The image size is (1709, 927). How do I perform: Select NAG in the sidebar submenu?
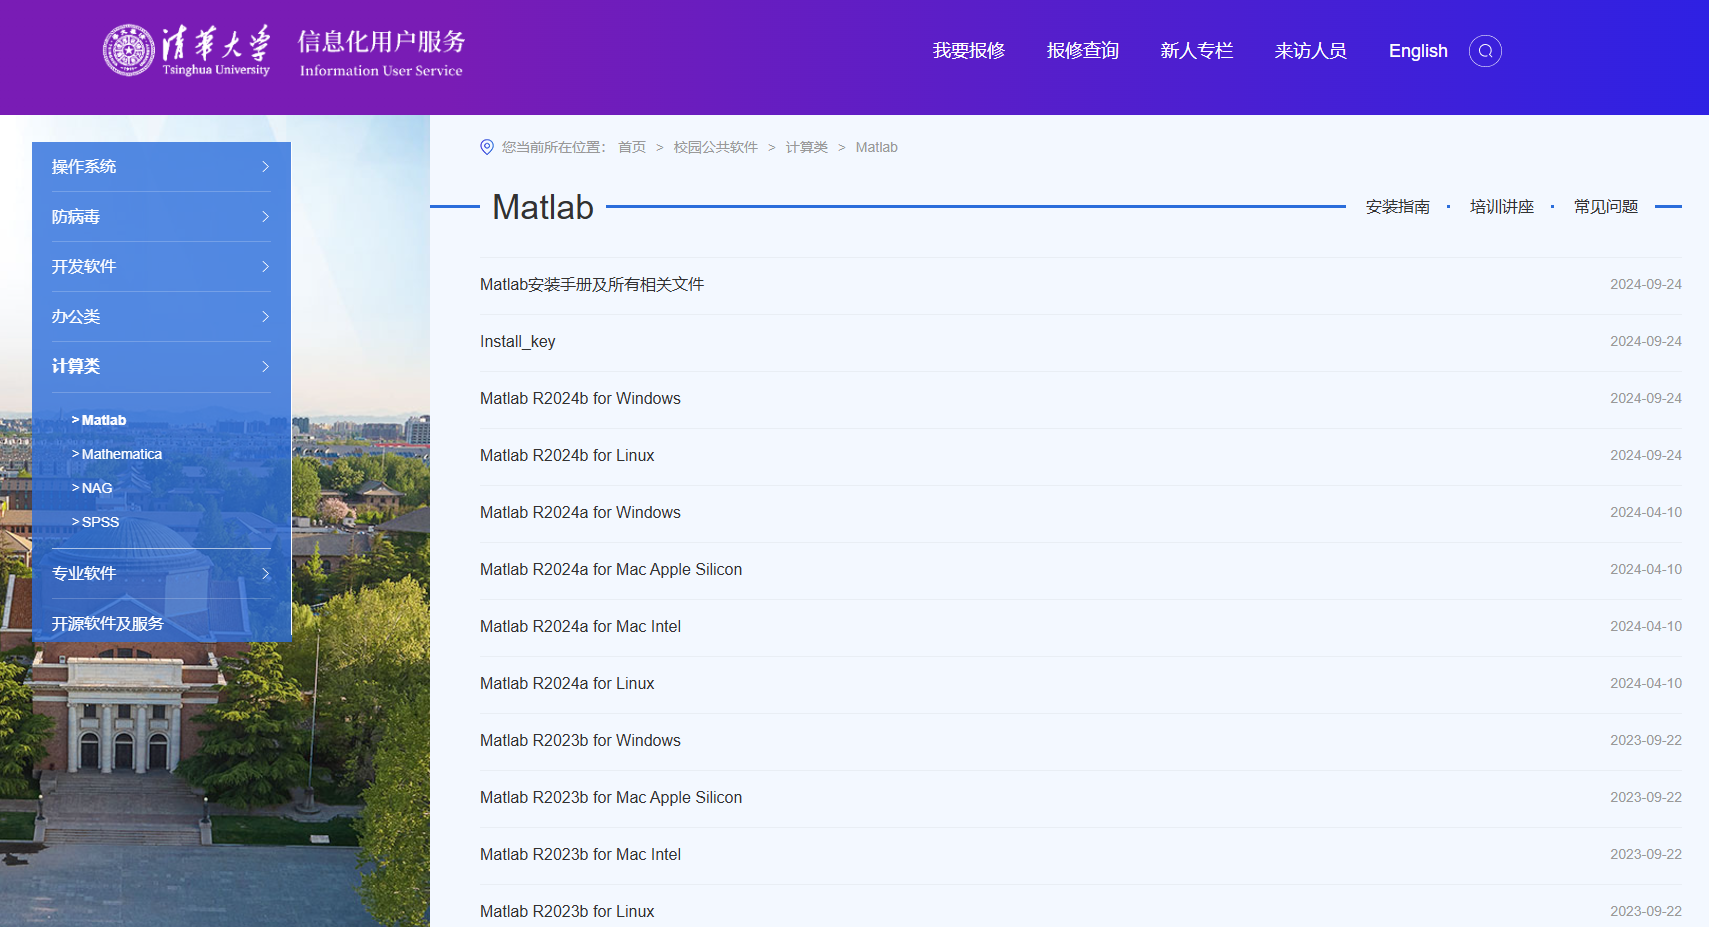click(x=97, y=488)
